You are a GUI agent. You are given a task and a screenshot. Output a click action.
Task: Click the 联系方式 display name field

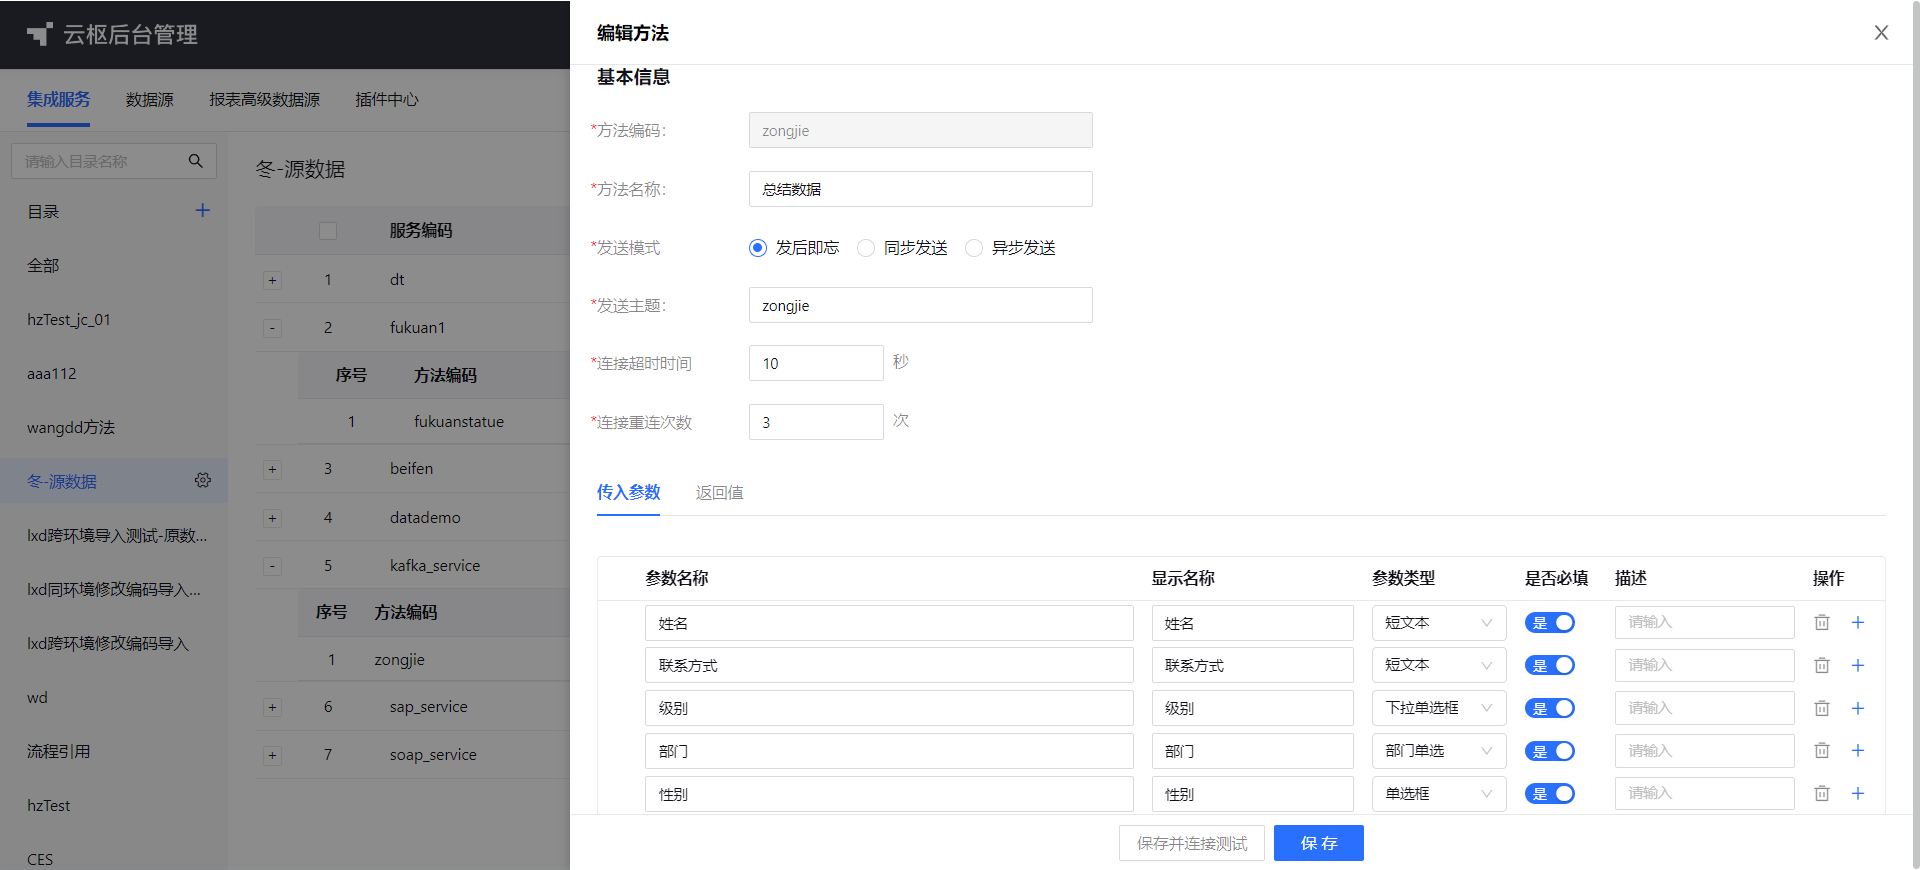(1252, 665)
